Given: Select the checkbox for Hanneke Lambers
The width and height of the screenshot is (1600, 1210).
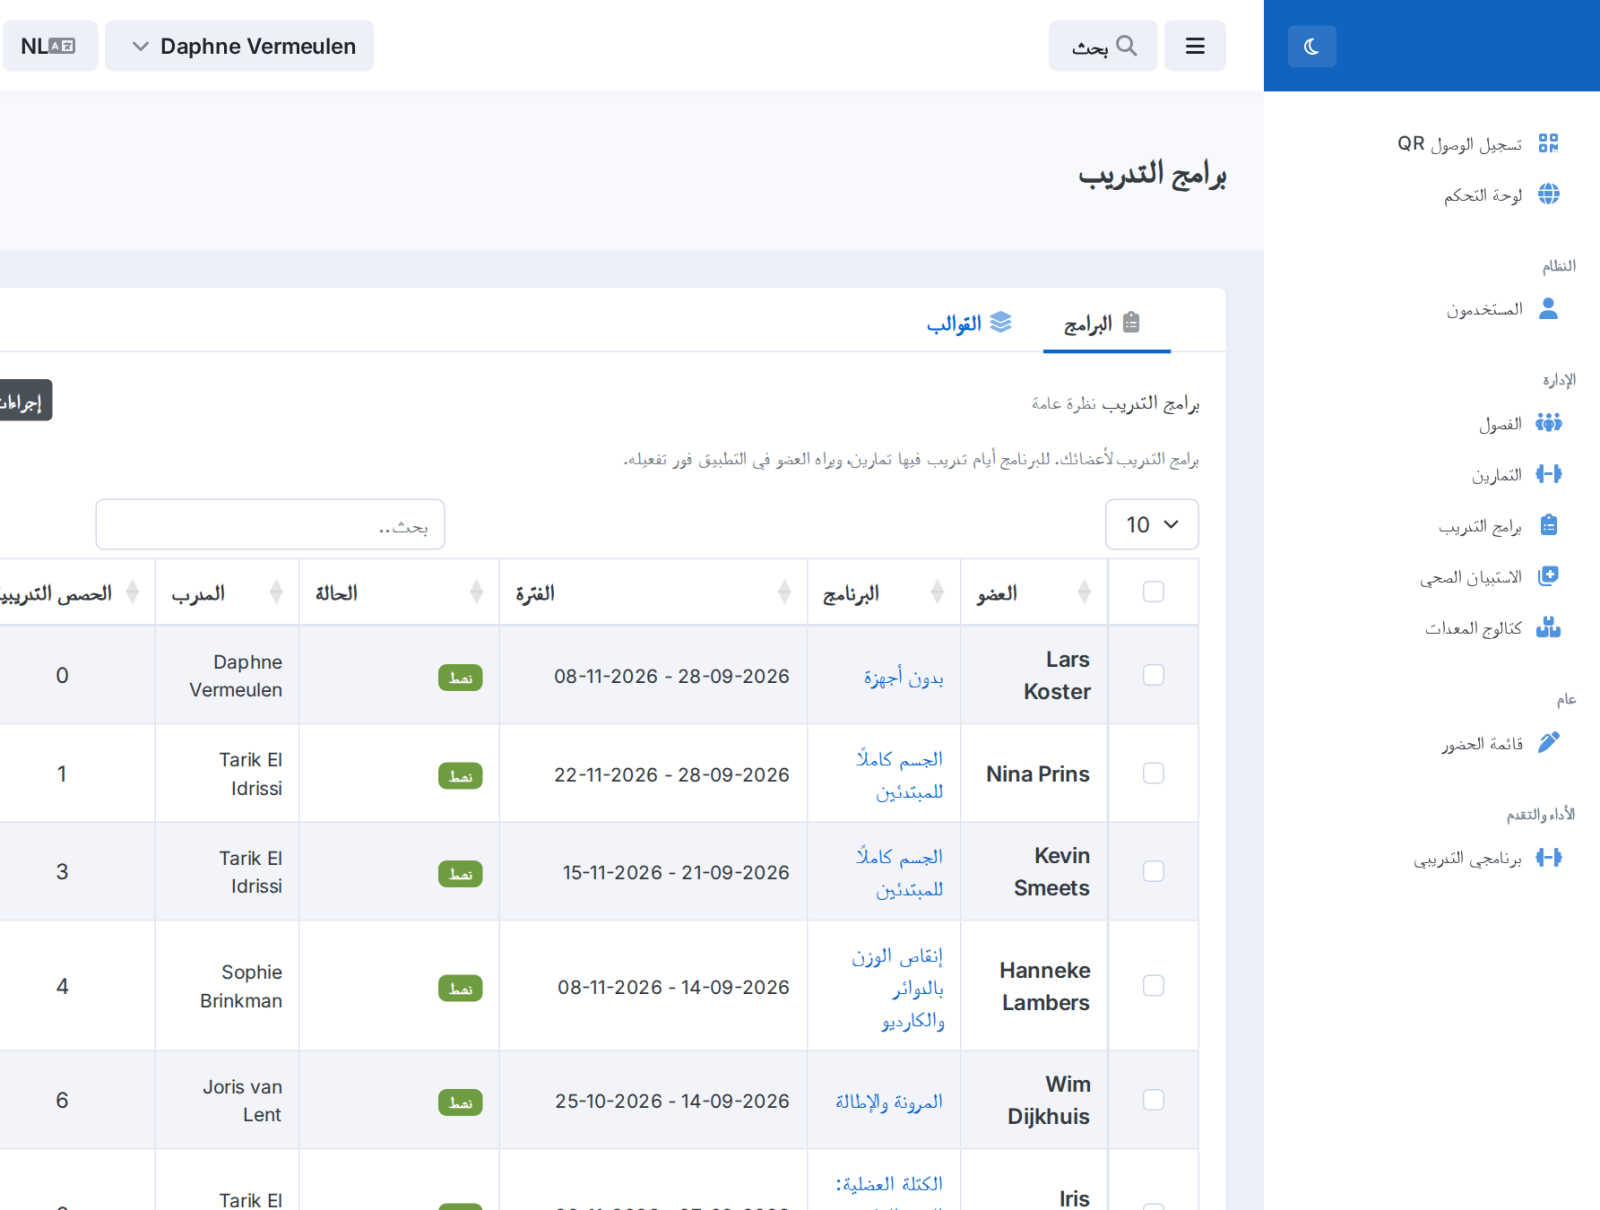Looking at the screenshot, I should (1153, 986).
